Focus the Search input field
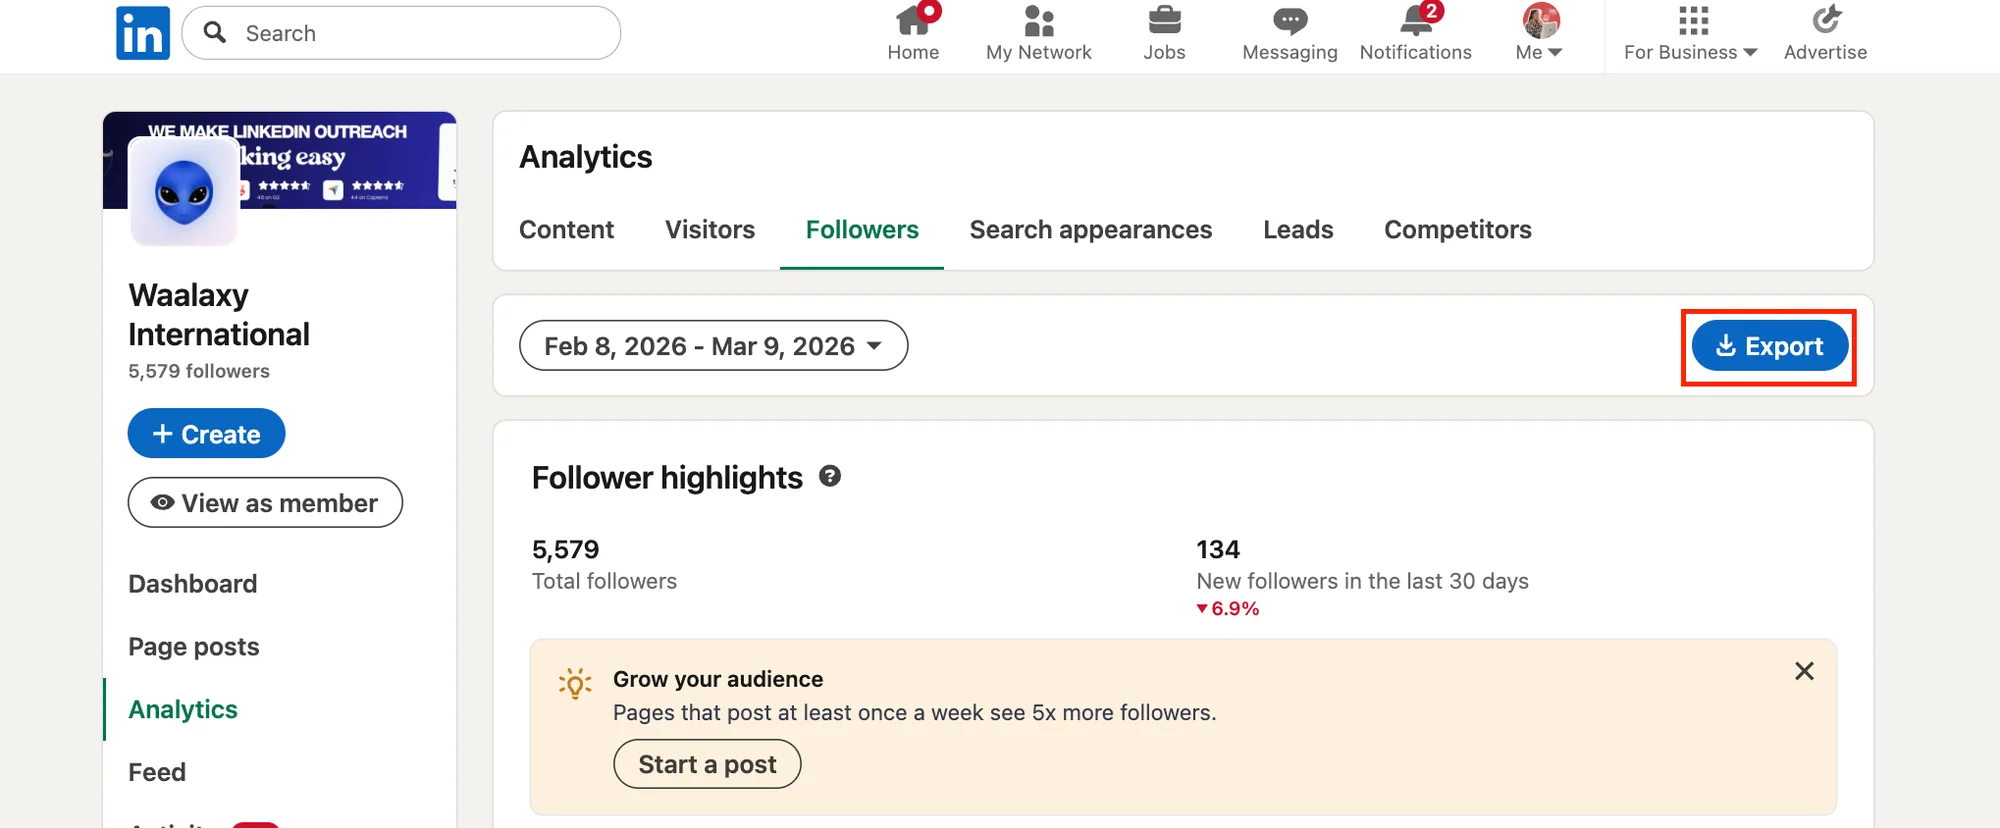The width and height of the screenshot is (2000, 828). [401, 33]
